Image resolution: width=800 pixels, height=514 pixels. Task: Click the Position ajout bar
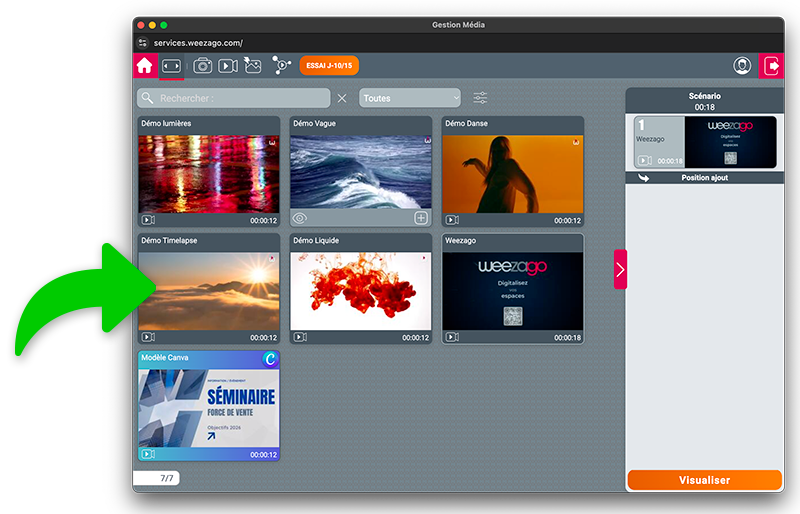pos(704,178)
